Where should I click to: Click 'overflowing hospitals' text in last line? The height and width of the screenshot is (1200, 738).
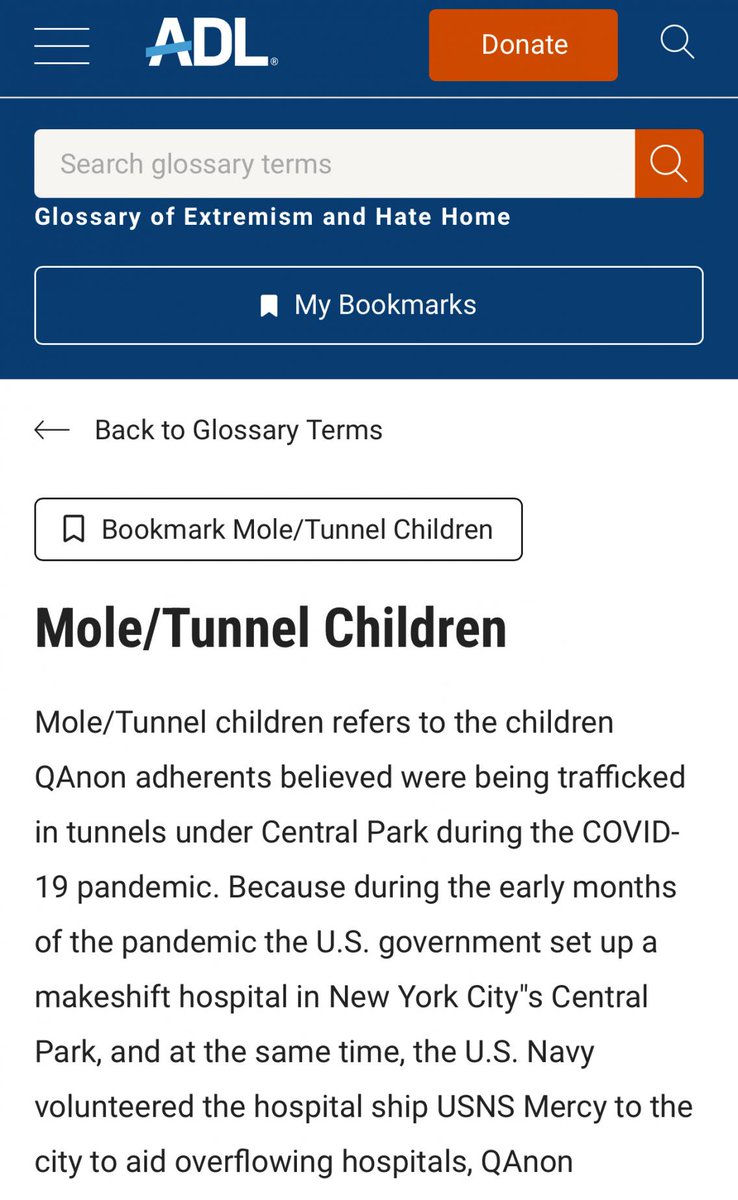pyautogui.click(x=312, y=1162)
